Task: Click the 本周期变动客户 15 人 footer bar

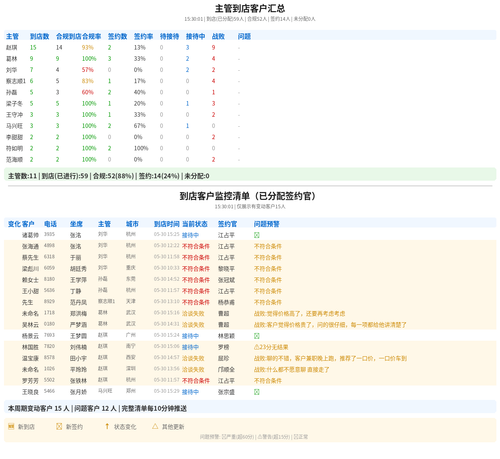Action: pyautogui.click(x=250, y=408)
